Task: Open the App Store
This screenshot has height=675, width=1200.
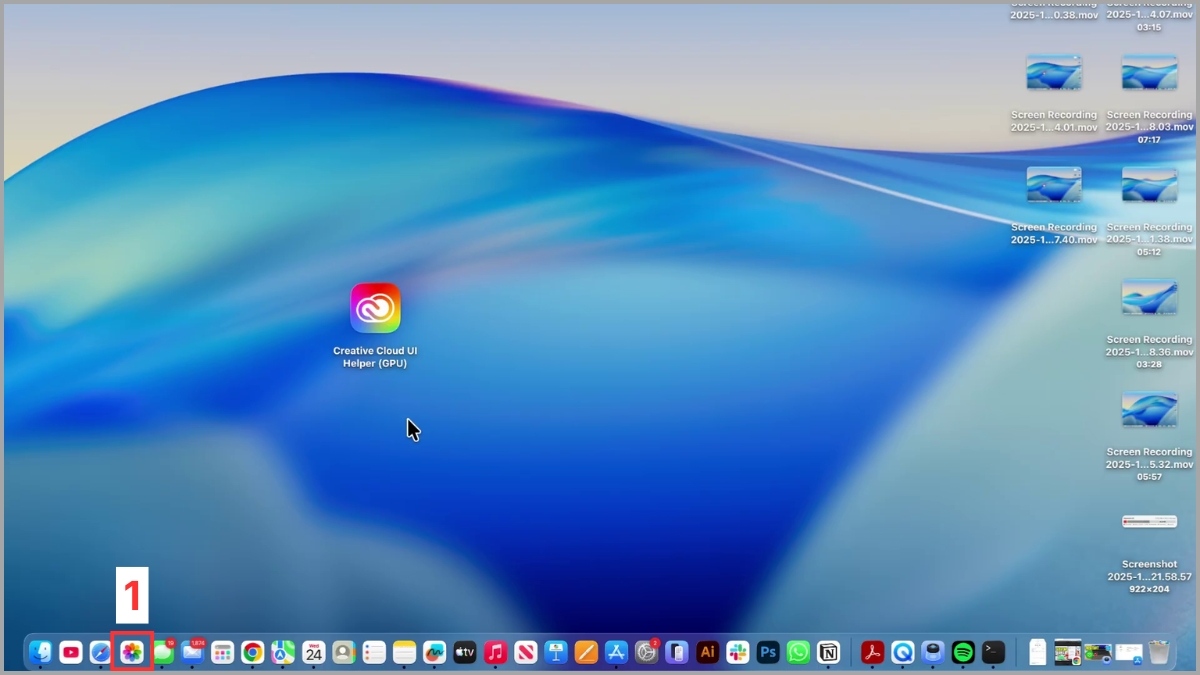Action: pos(617,652)
